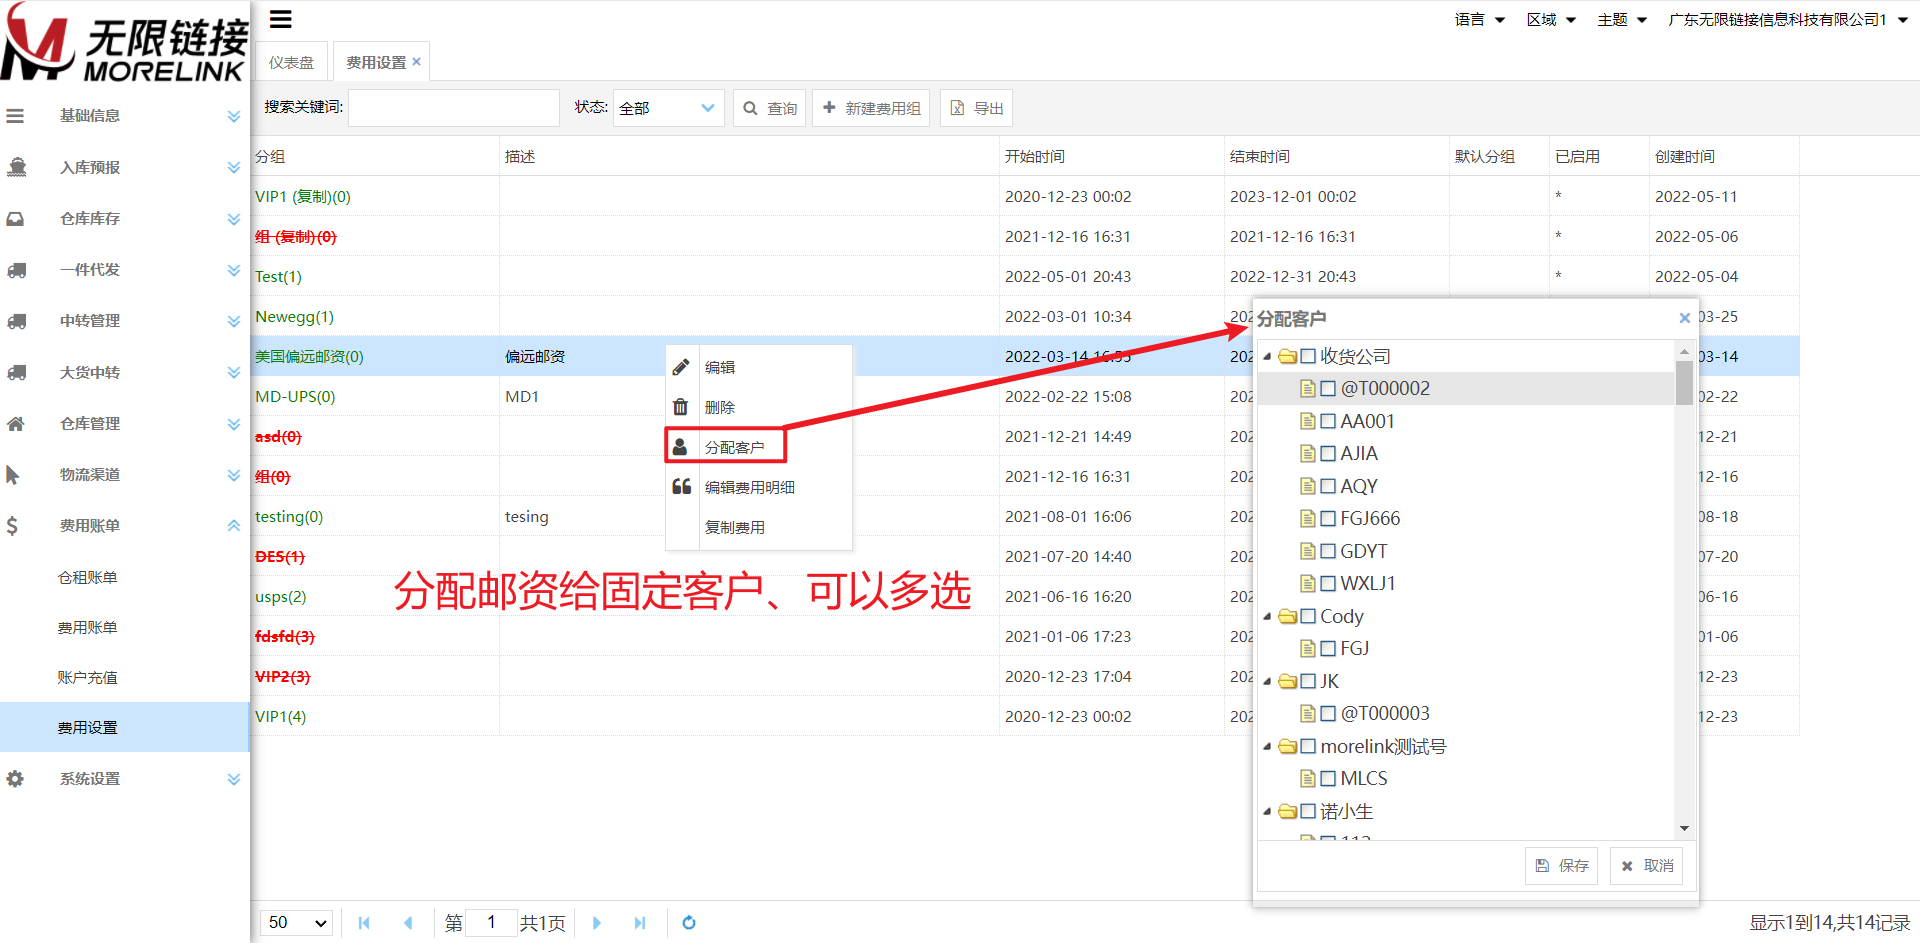Close the 分配客户 dialog
Image resolution: width=1920 pixels, height=943 pixels.
[x=1684, y=318]
